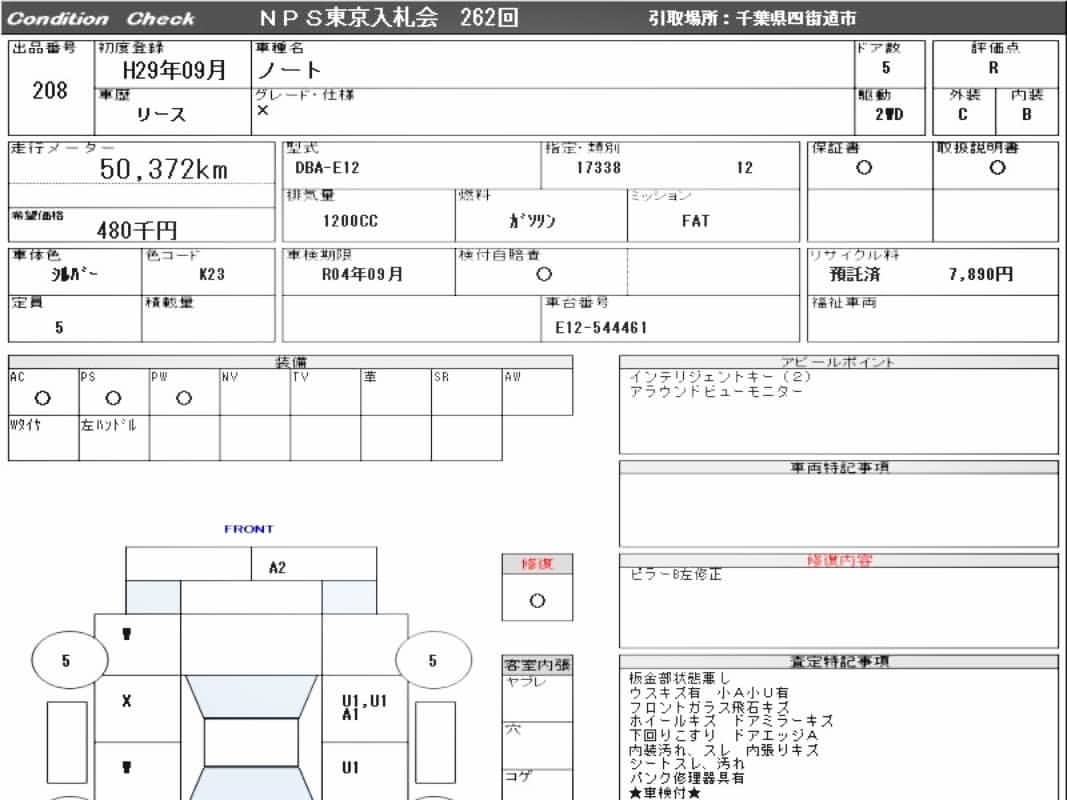This screenshot has width=1067, height=800.
Task: Click the evaluation grade R
Action: coord(994,68)
